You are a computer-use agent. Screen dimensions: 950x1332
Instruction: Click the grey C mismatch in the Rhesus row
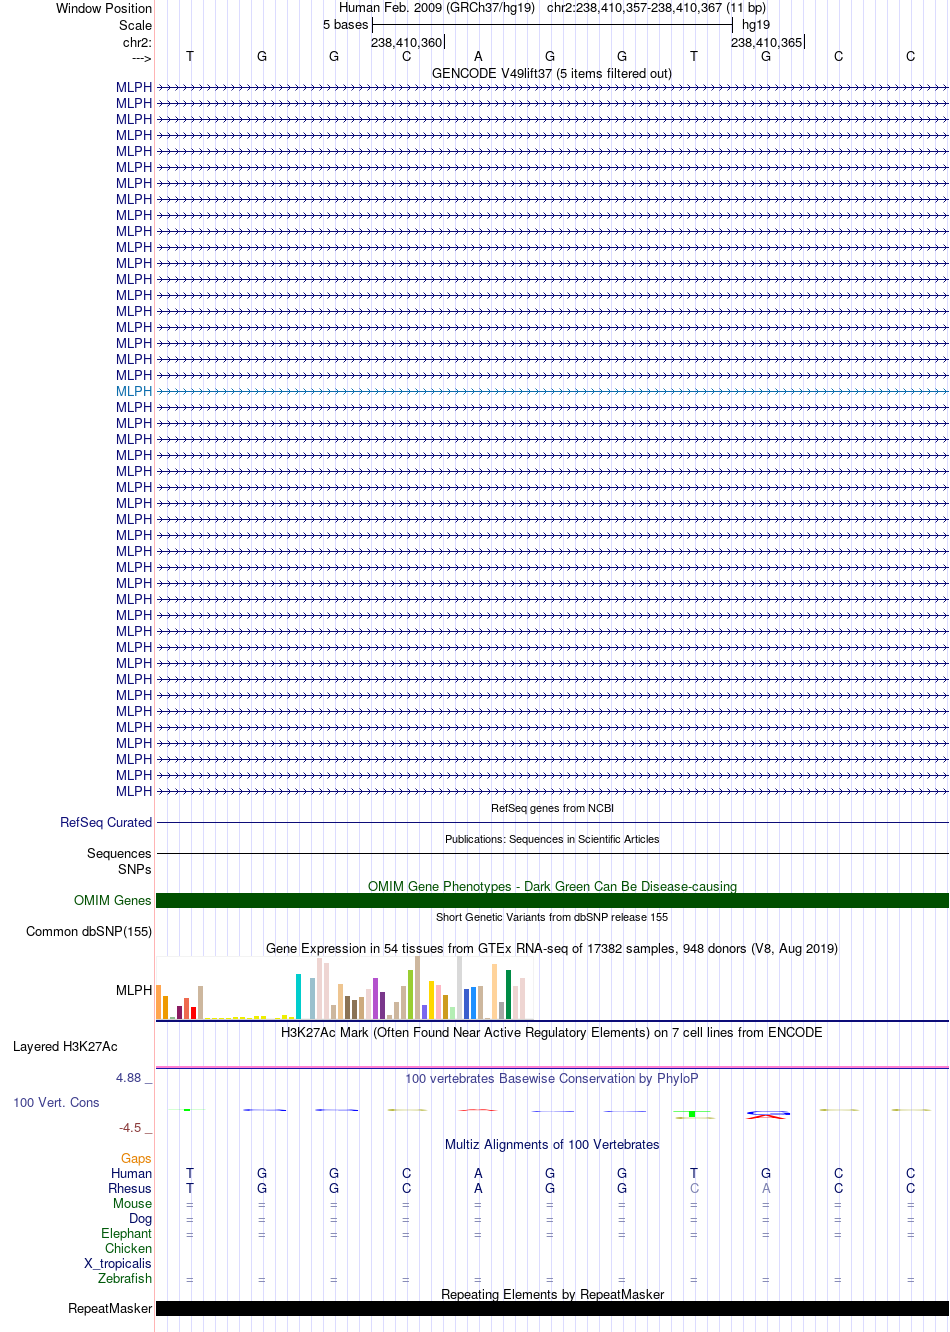(694, 1189)
